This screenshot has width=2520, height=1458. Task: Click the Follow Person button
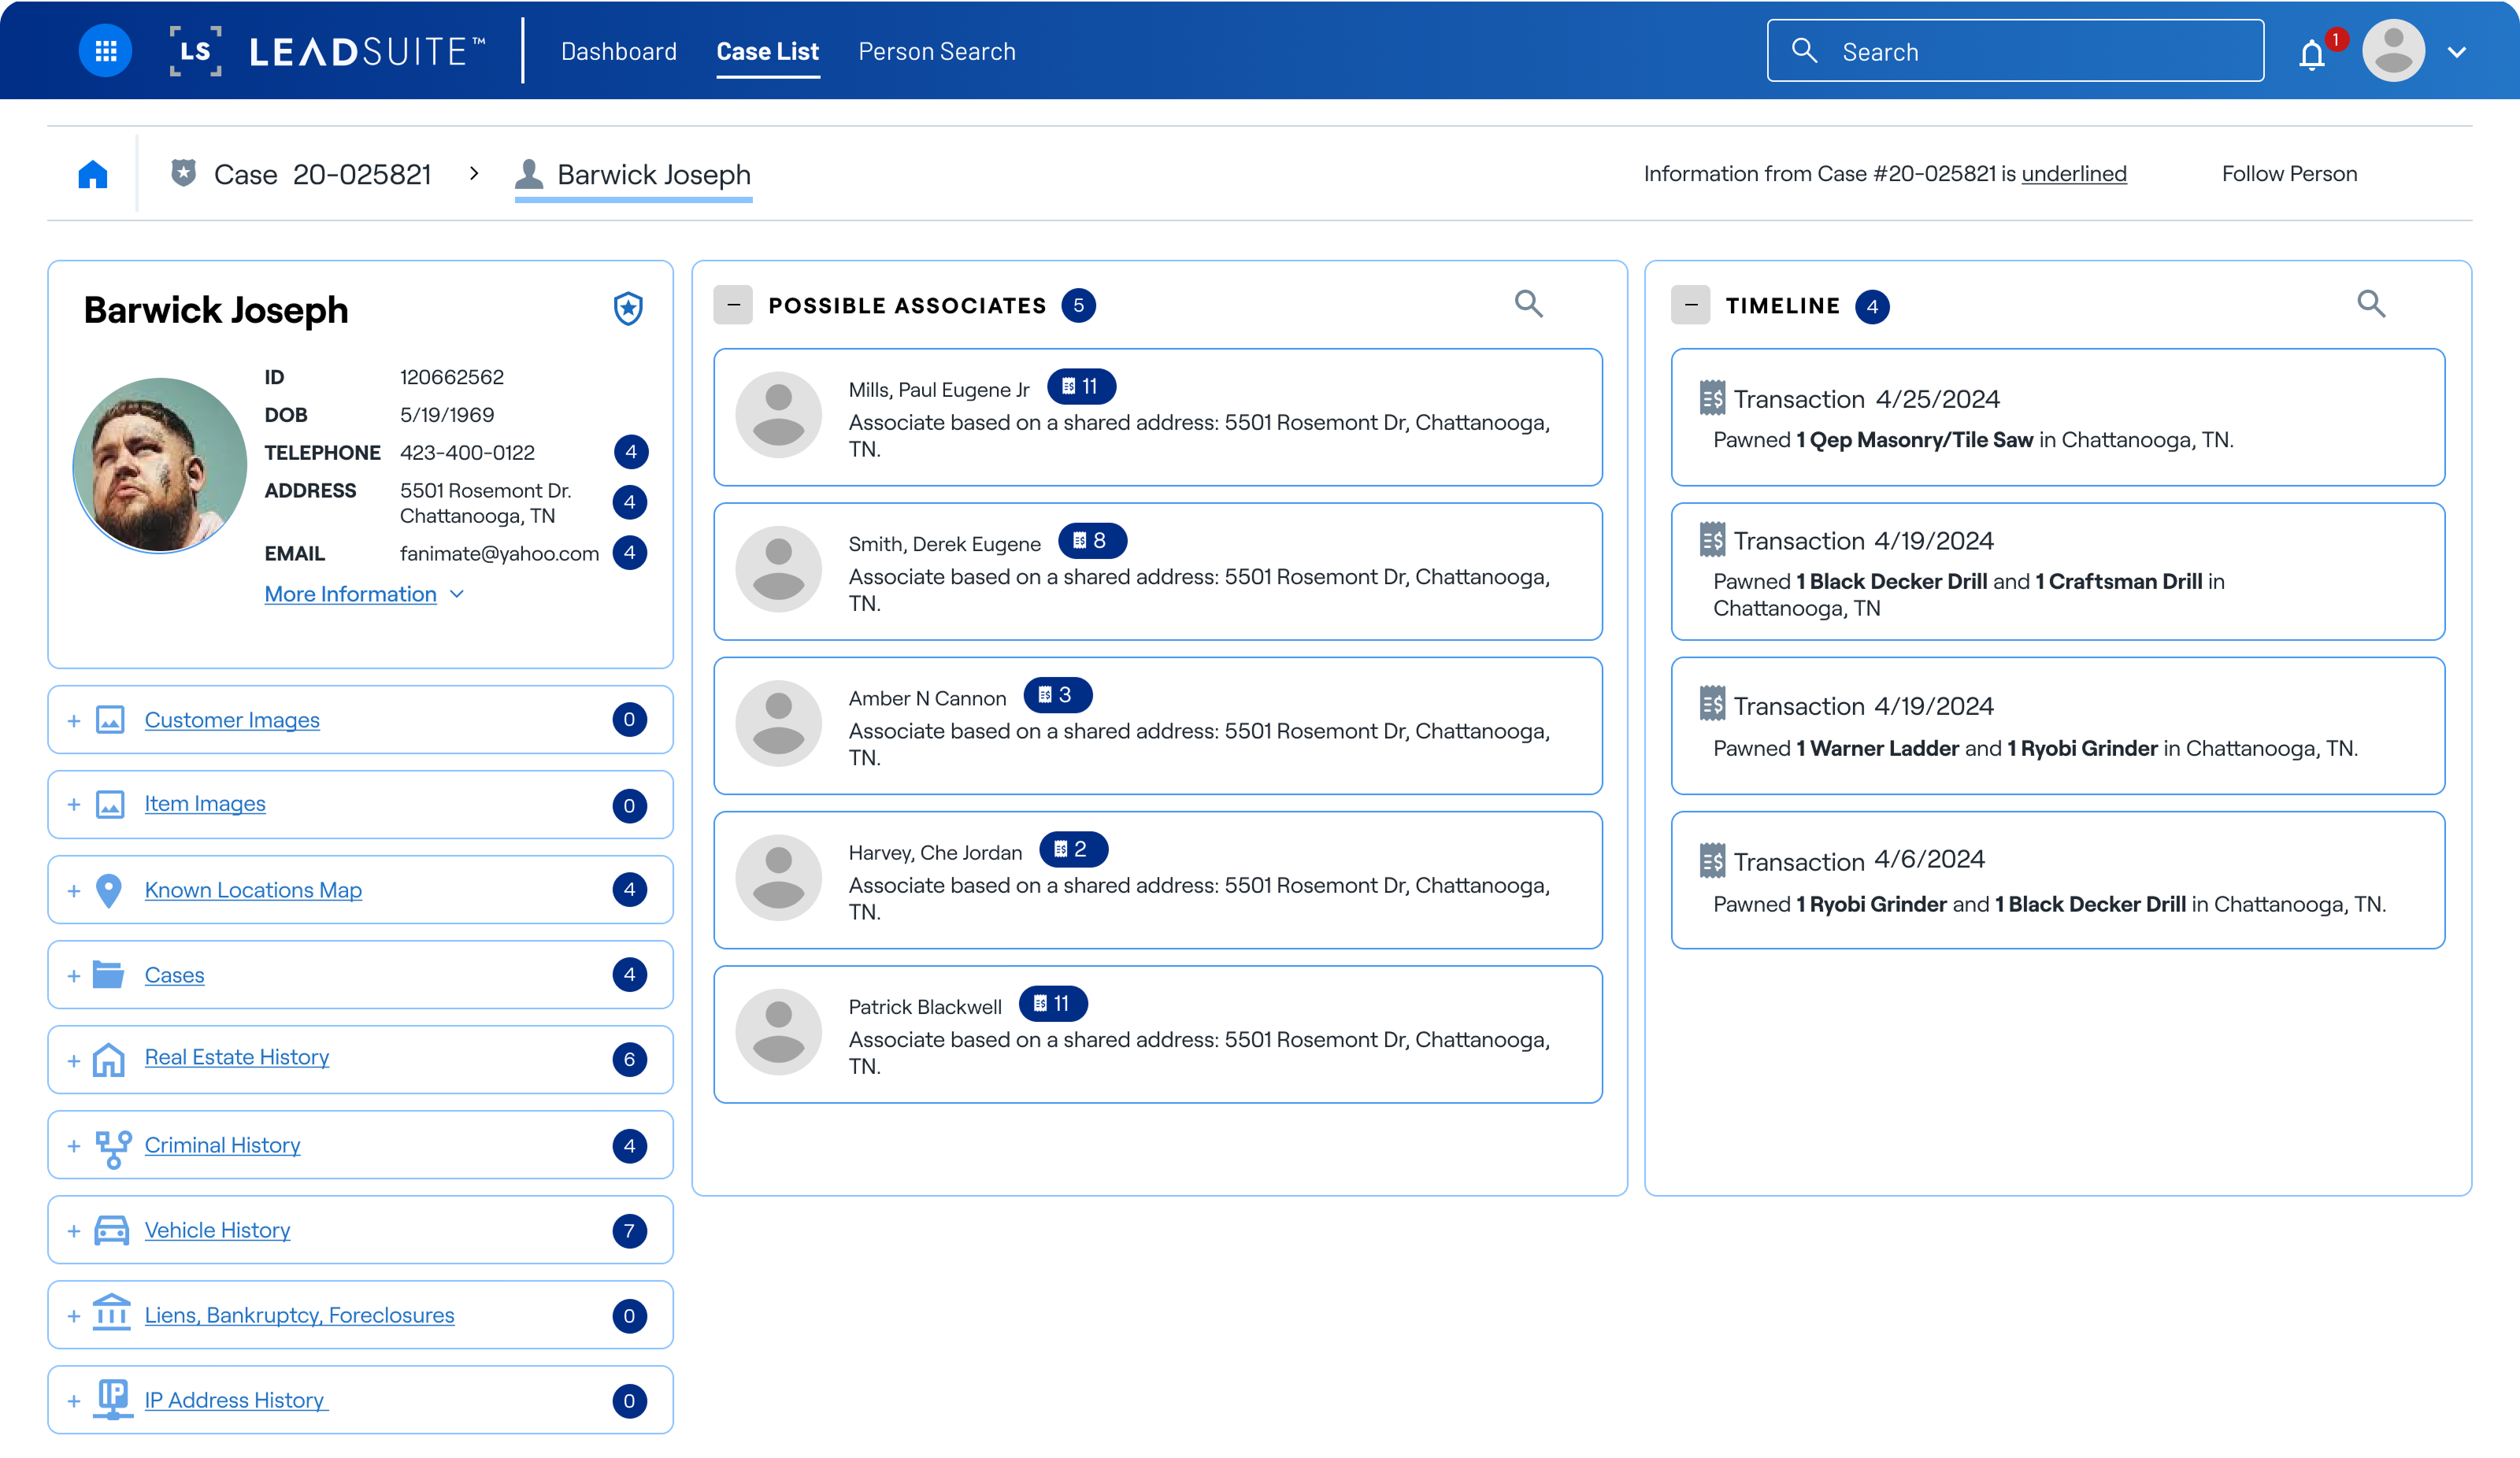pos(2289,174)
